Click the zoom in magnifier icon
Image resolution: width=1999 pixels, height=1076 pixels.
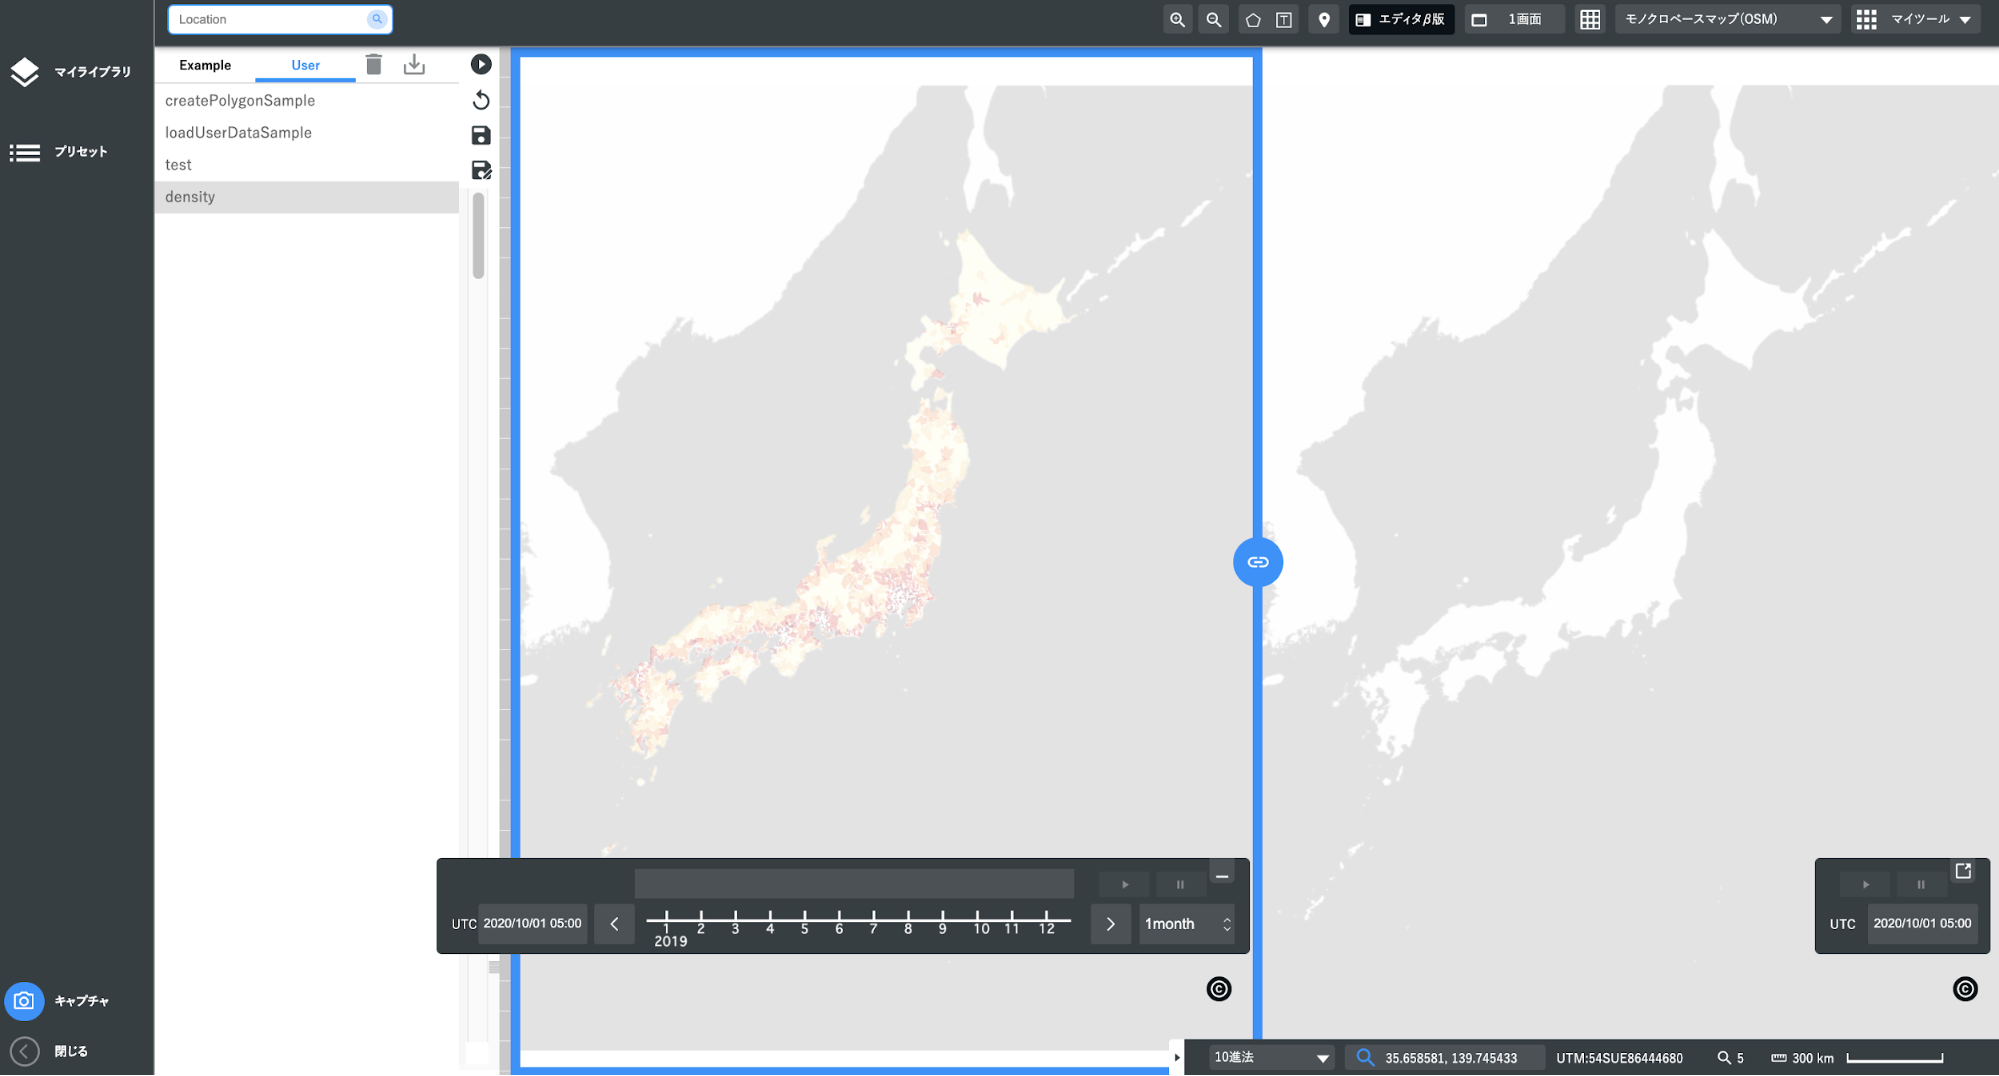click(1177, 20)
